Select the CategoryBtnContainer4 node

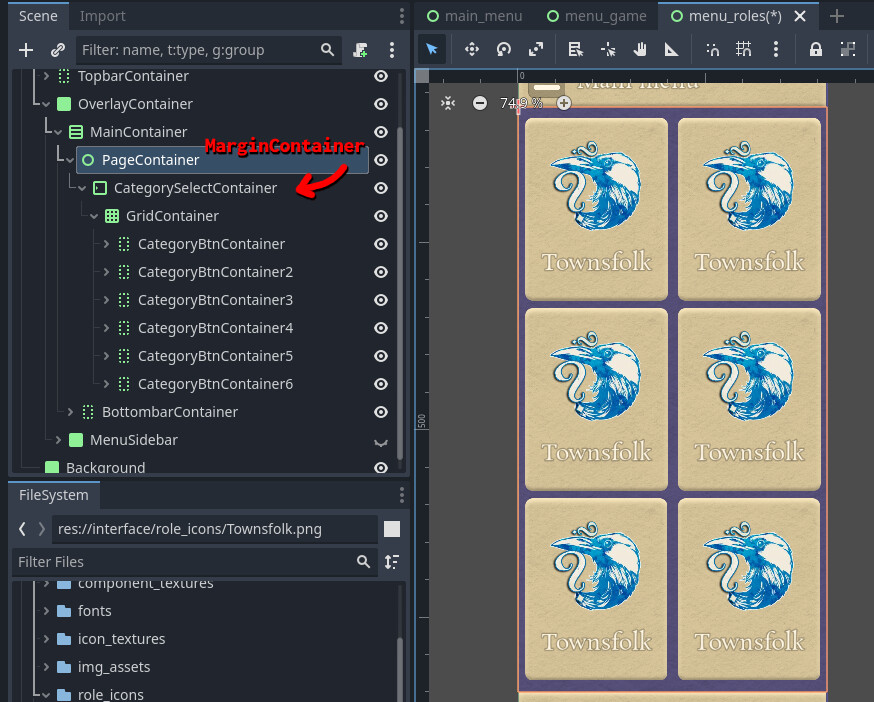pos(215,328)
